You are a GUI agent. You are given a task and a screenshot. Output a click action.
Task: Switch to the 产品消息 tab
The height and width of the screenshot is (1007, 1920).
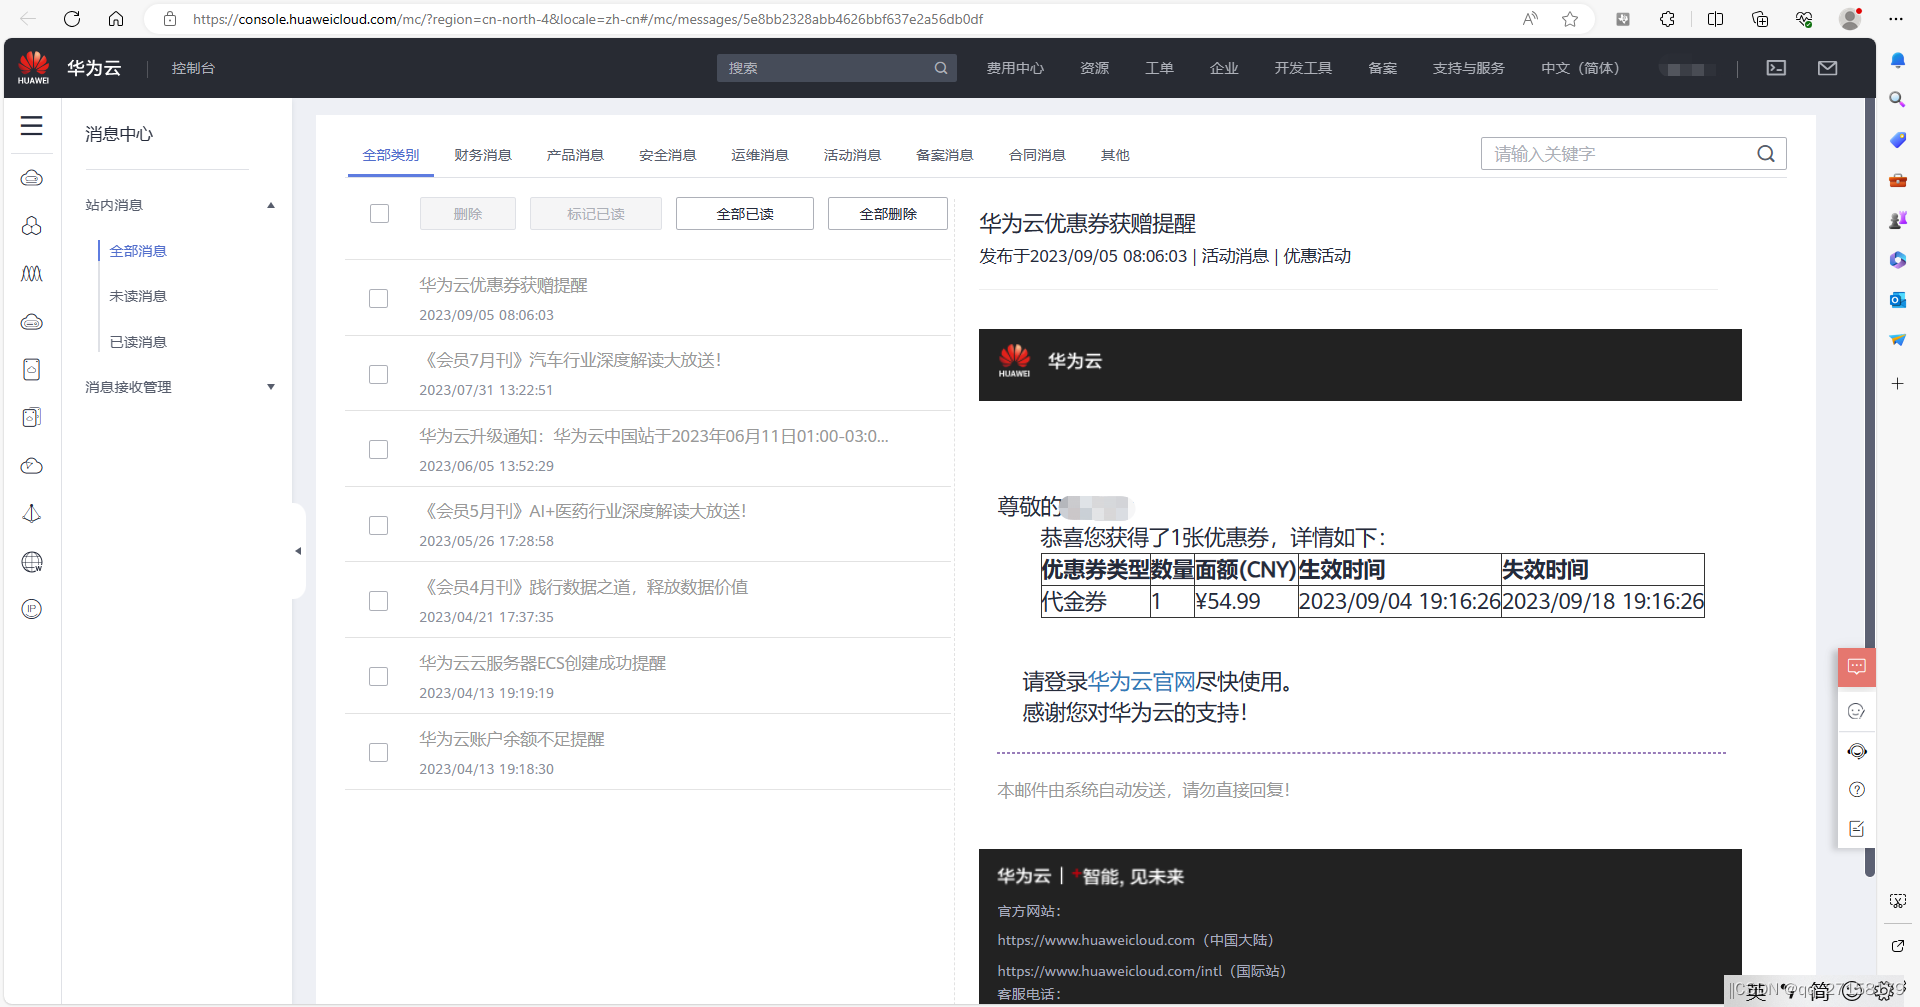click(575, 155)
